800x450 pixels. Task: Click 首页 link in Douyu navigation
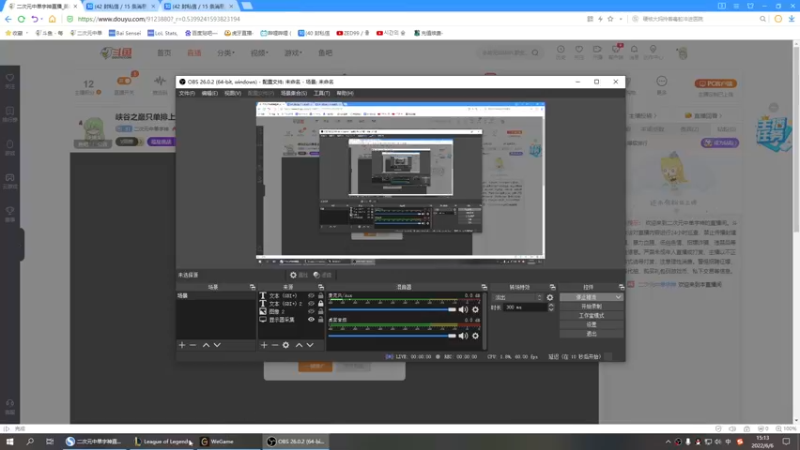click(x=164, y=53)
